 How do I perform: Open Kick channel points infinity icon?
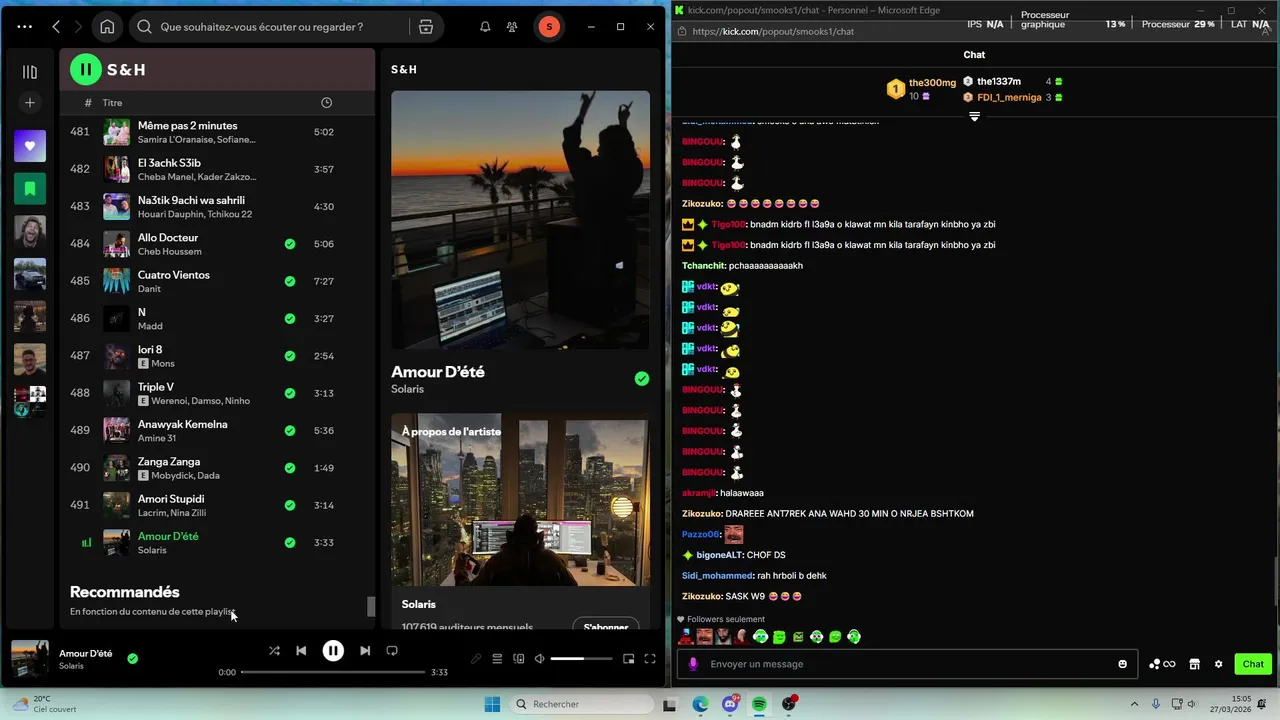1162,664
